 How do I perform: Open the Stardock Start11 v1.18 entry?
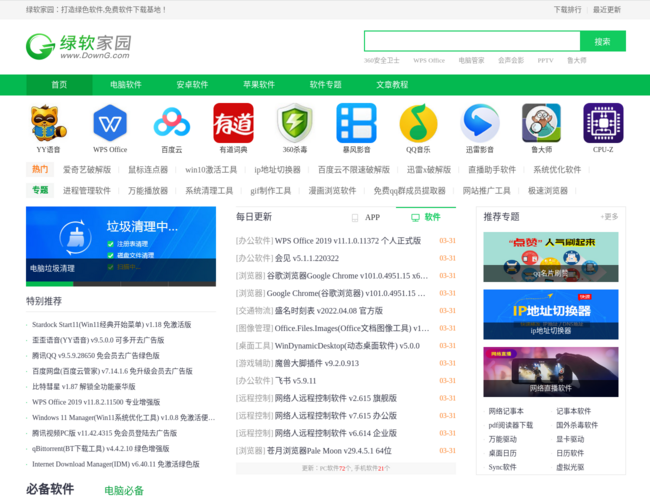pyautogui.click(x=112, y=325)
